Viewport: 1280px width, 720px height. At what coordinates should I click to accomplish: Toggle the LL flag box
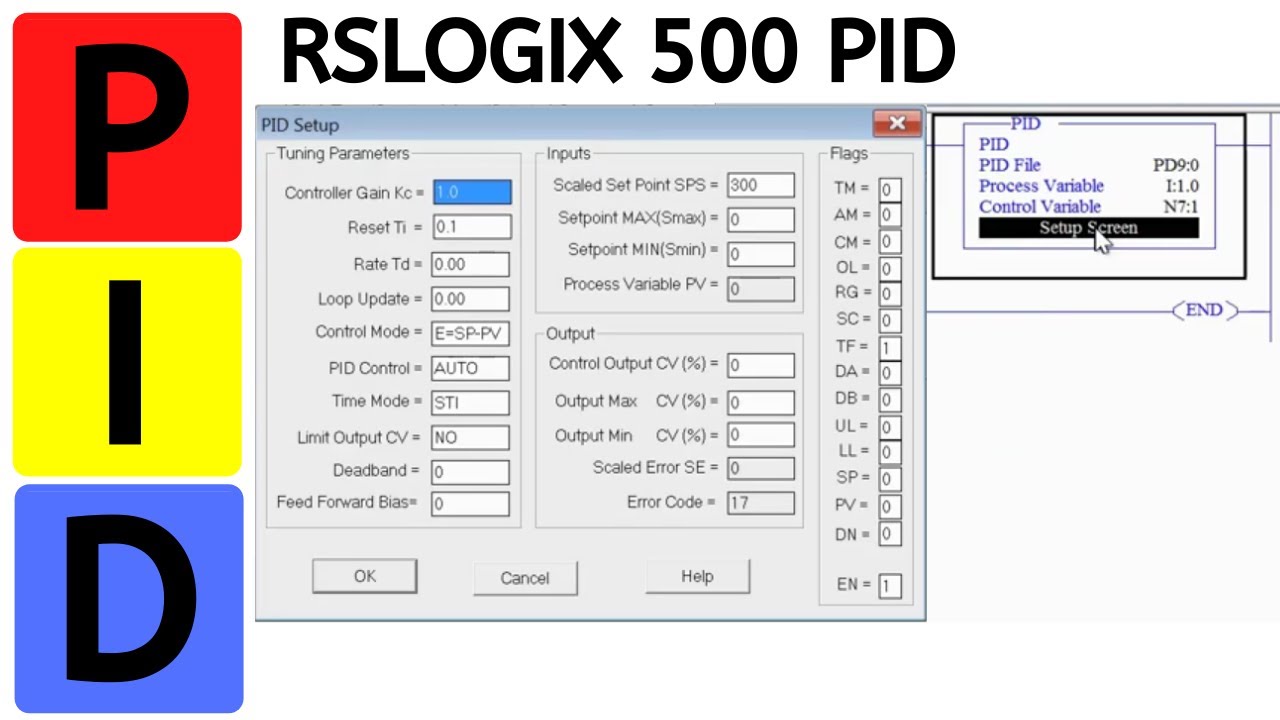click(x=890, y=453)
